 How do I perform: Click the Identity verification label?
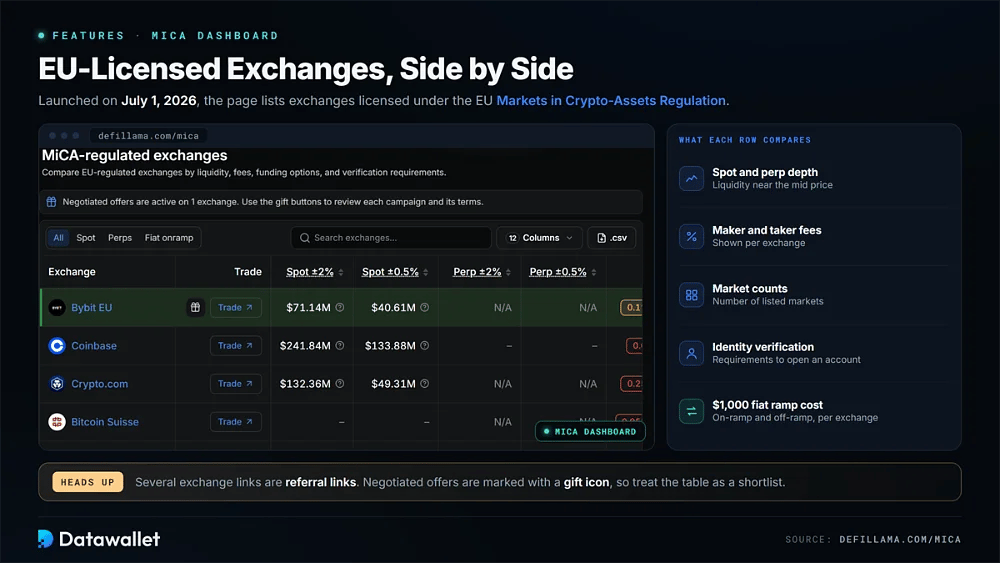coord(763,347)
